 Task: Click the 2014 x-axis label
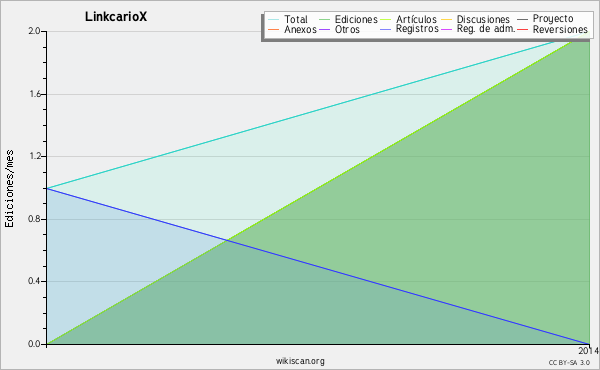click(x=588, y=351)
